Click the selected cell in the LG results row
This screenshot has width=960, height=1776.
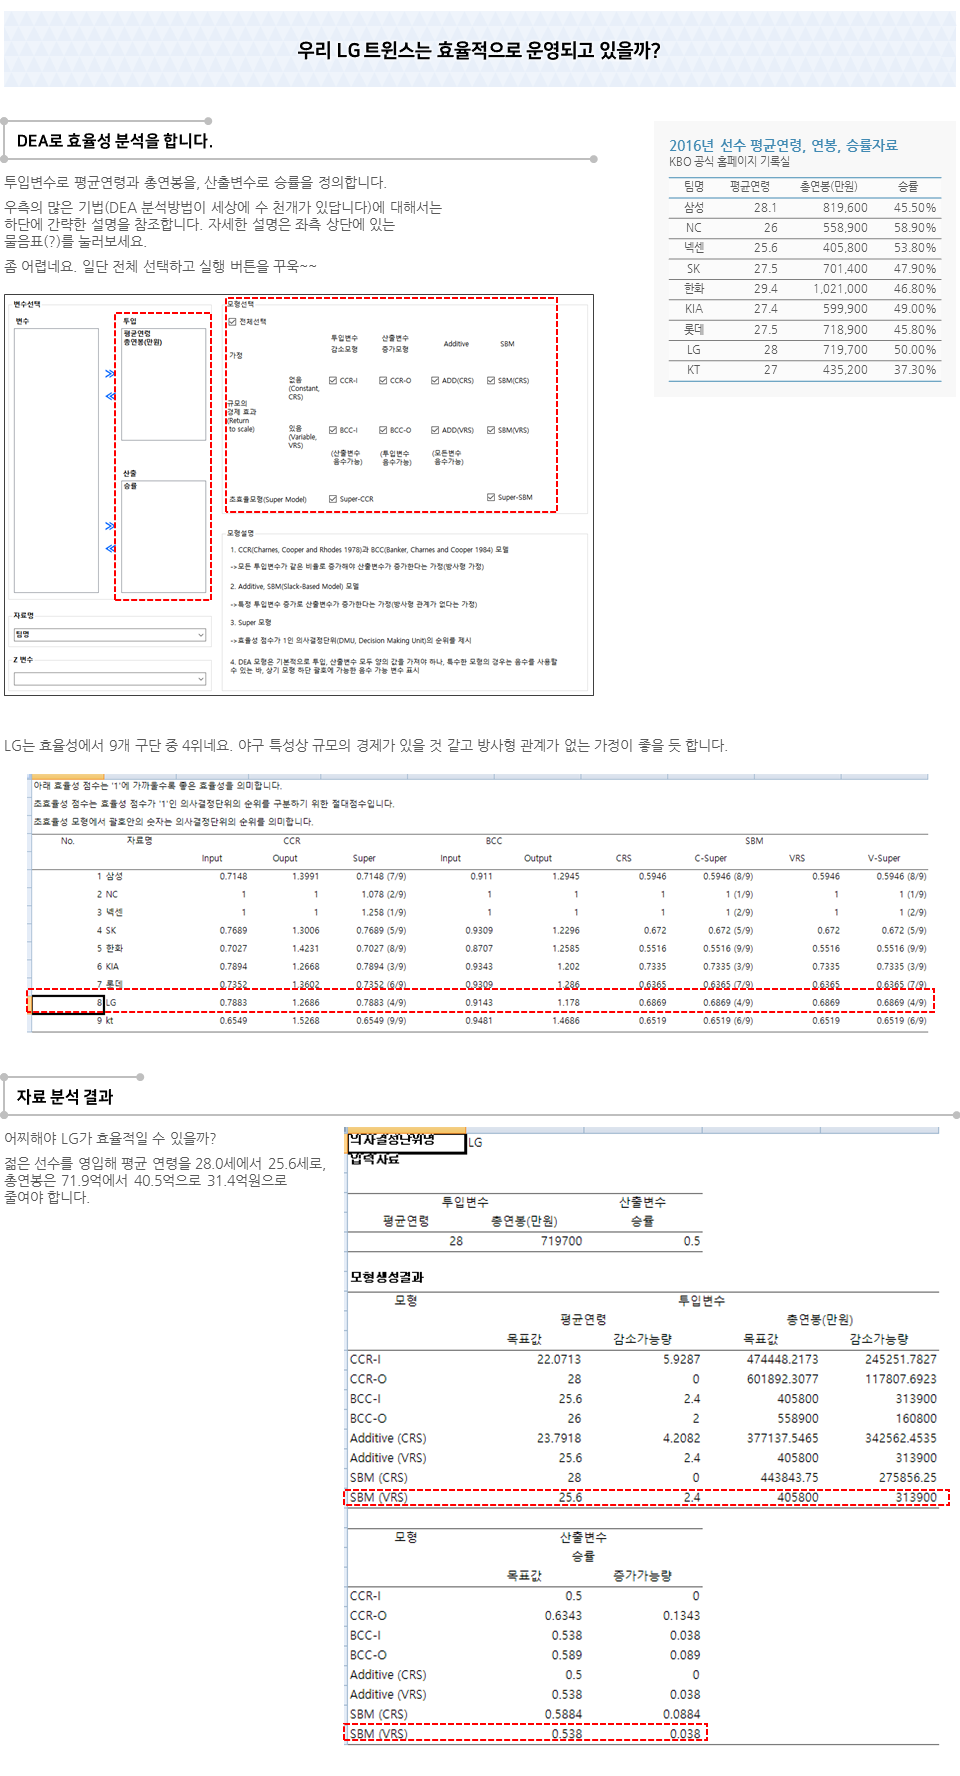[68, 1003]
